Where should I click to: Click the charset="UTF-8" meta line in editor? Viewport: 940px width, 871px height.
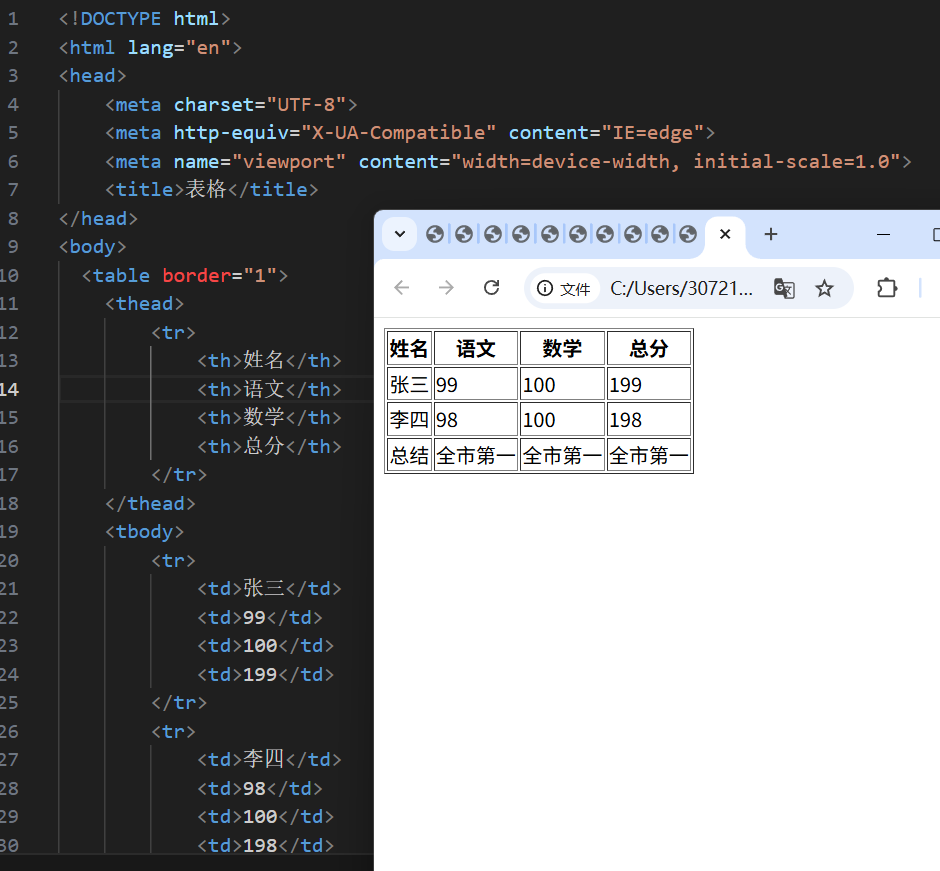click(231, 105)
